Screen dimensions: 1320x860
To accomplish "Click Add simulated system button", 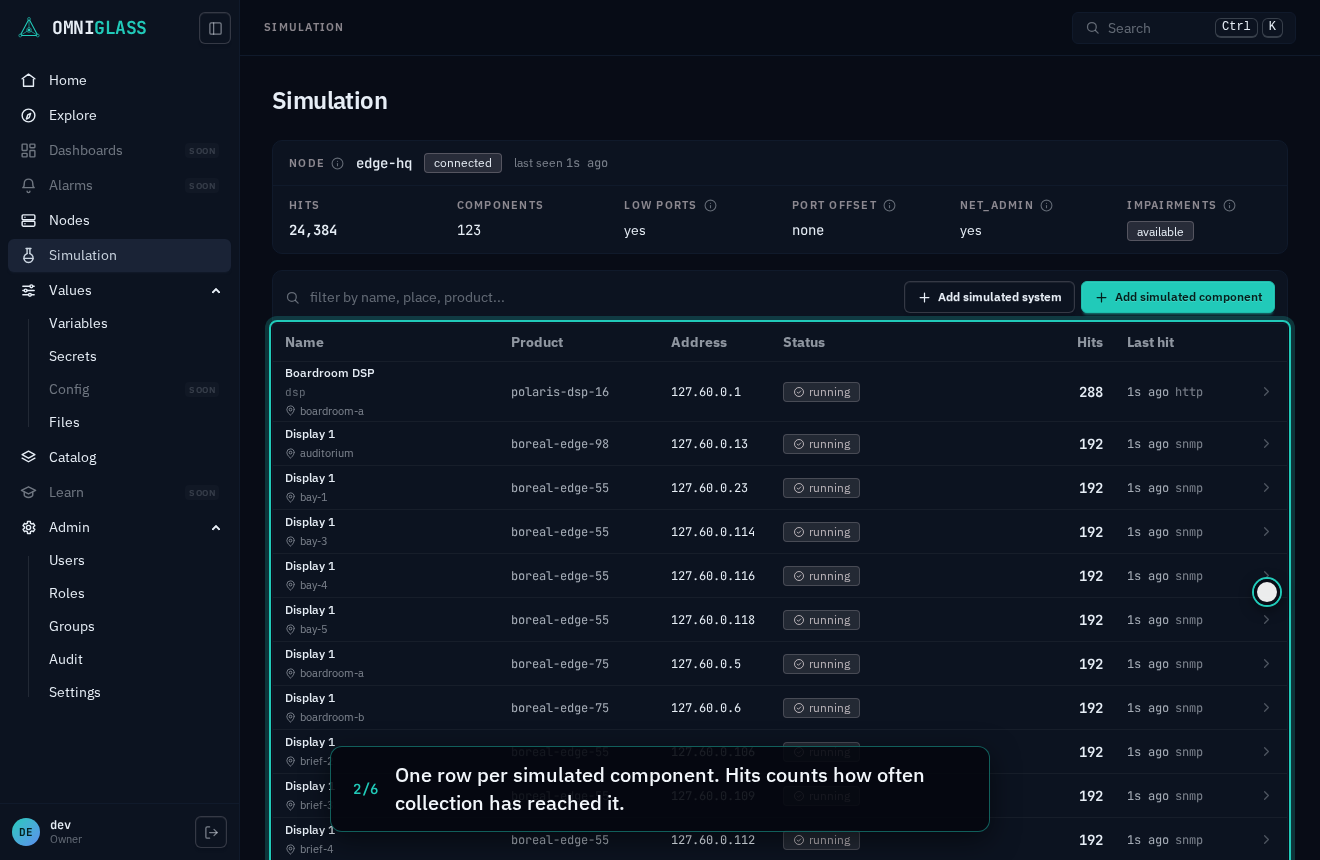I will coord(989,297).
